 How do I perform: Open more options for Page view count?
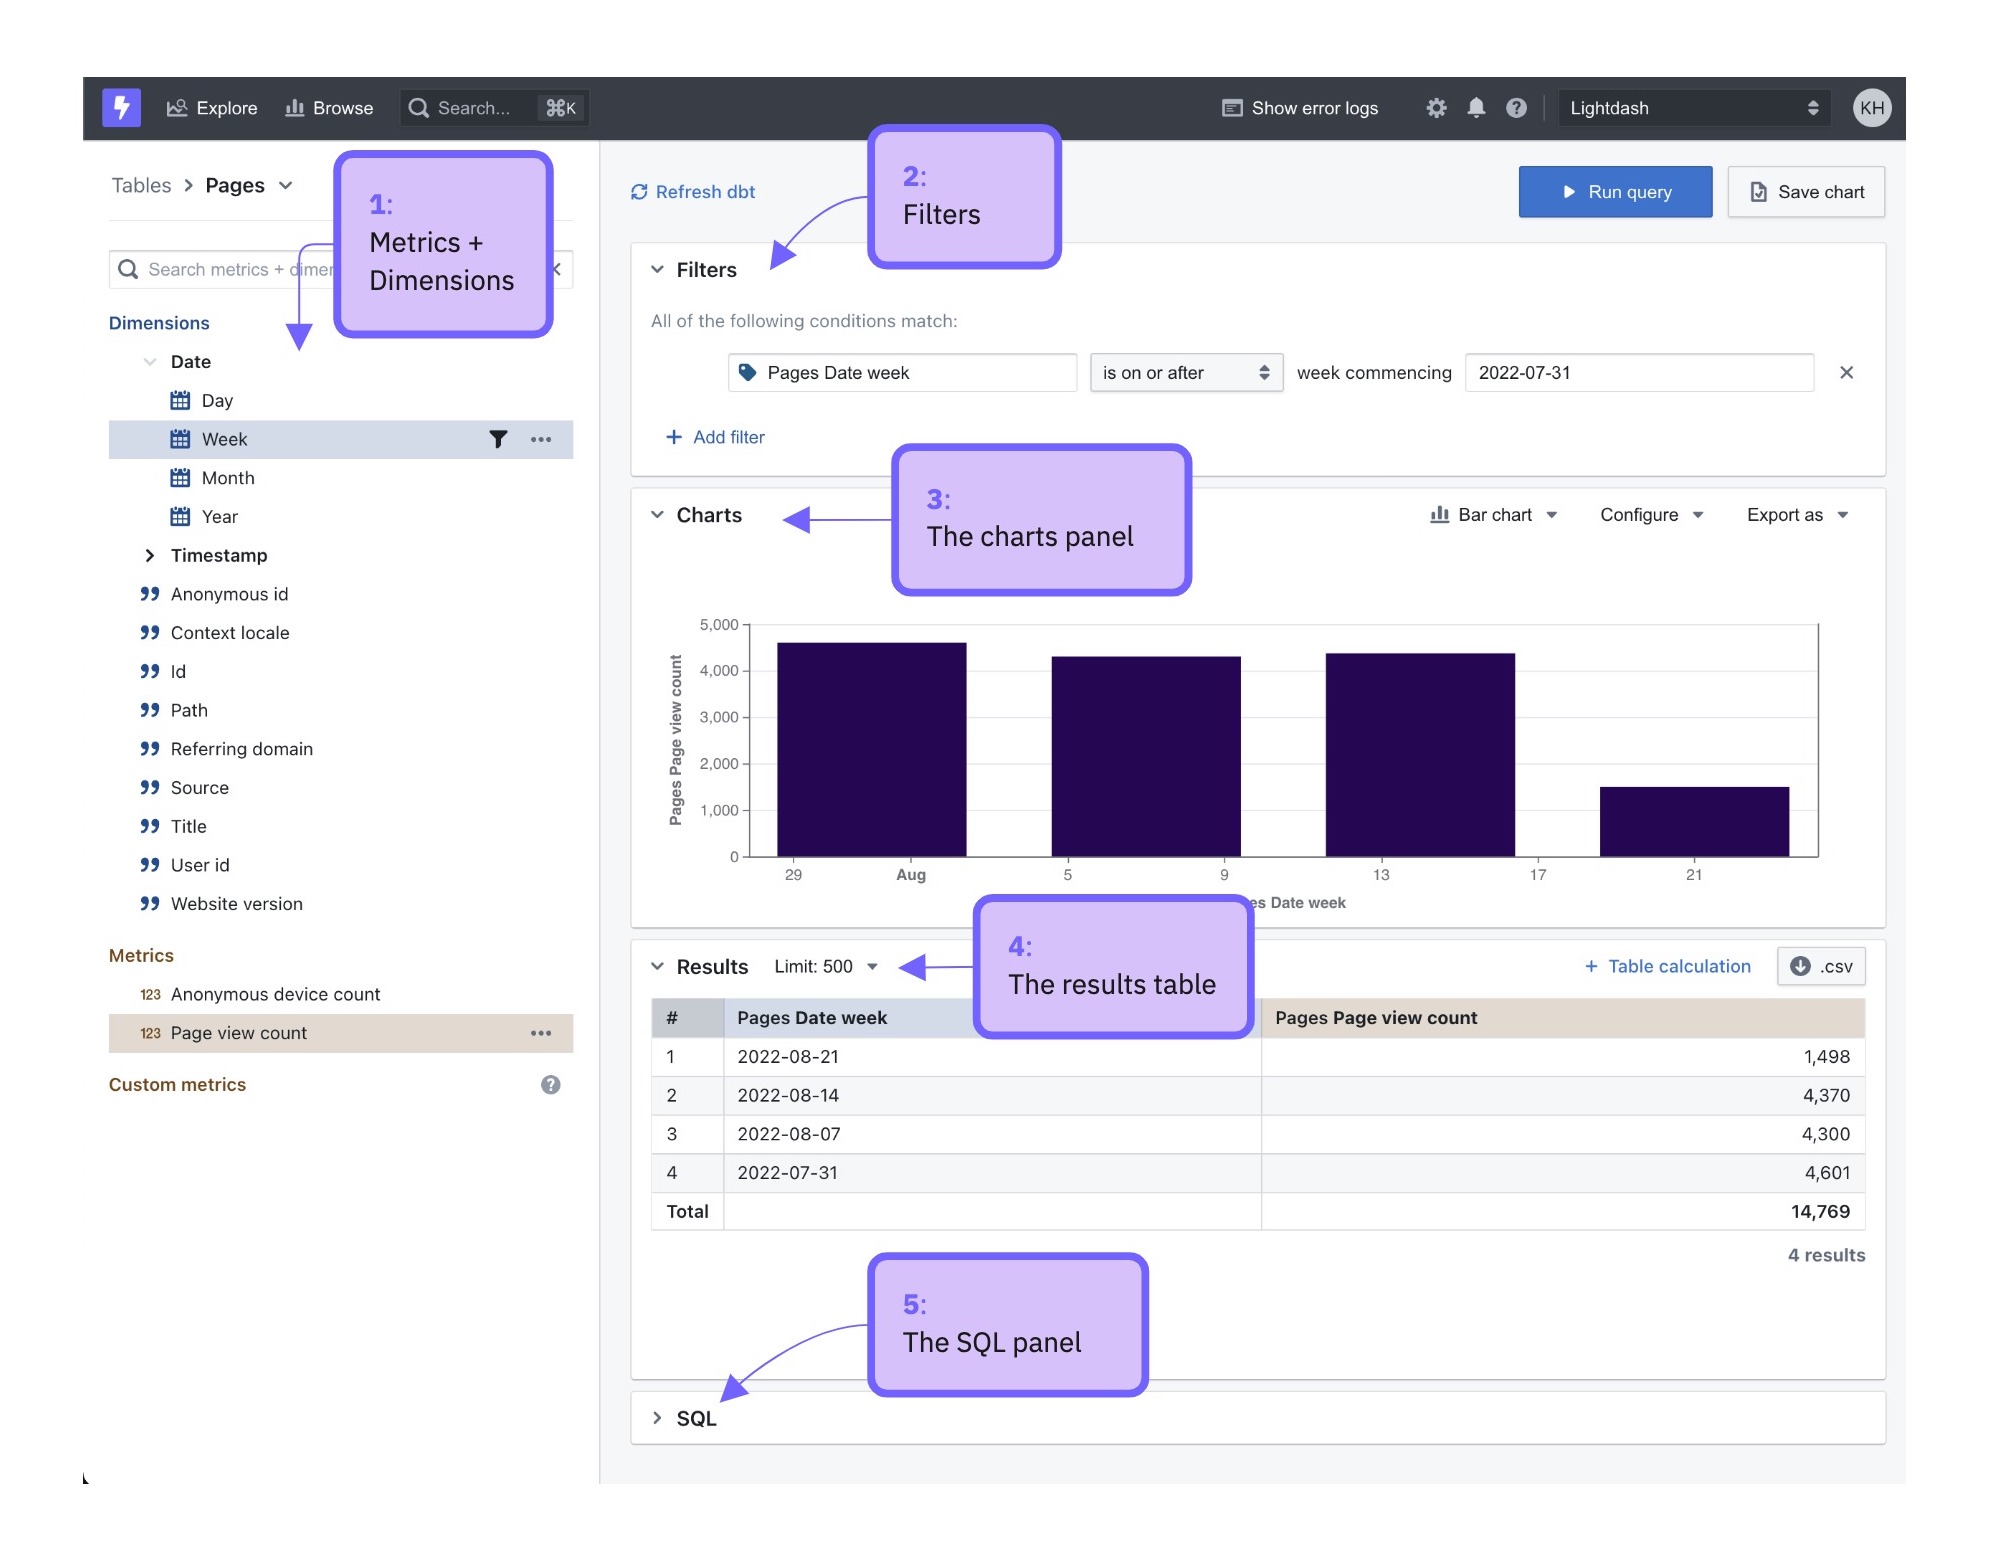click(x=541, y=1033)
